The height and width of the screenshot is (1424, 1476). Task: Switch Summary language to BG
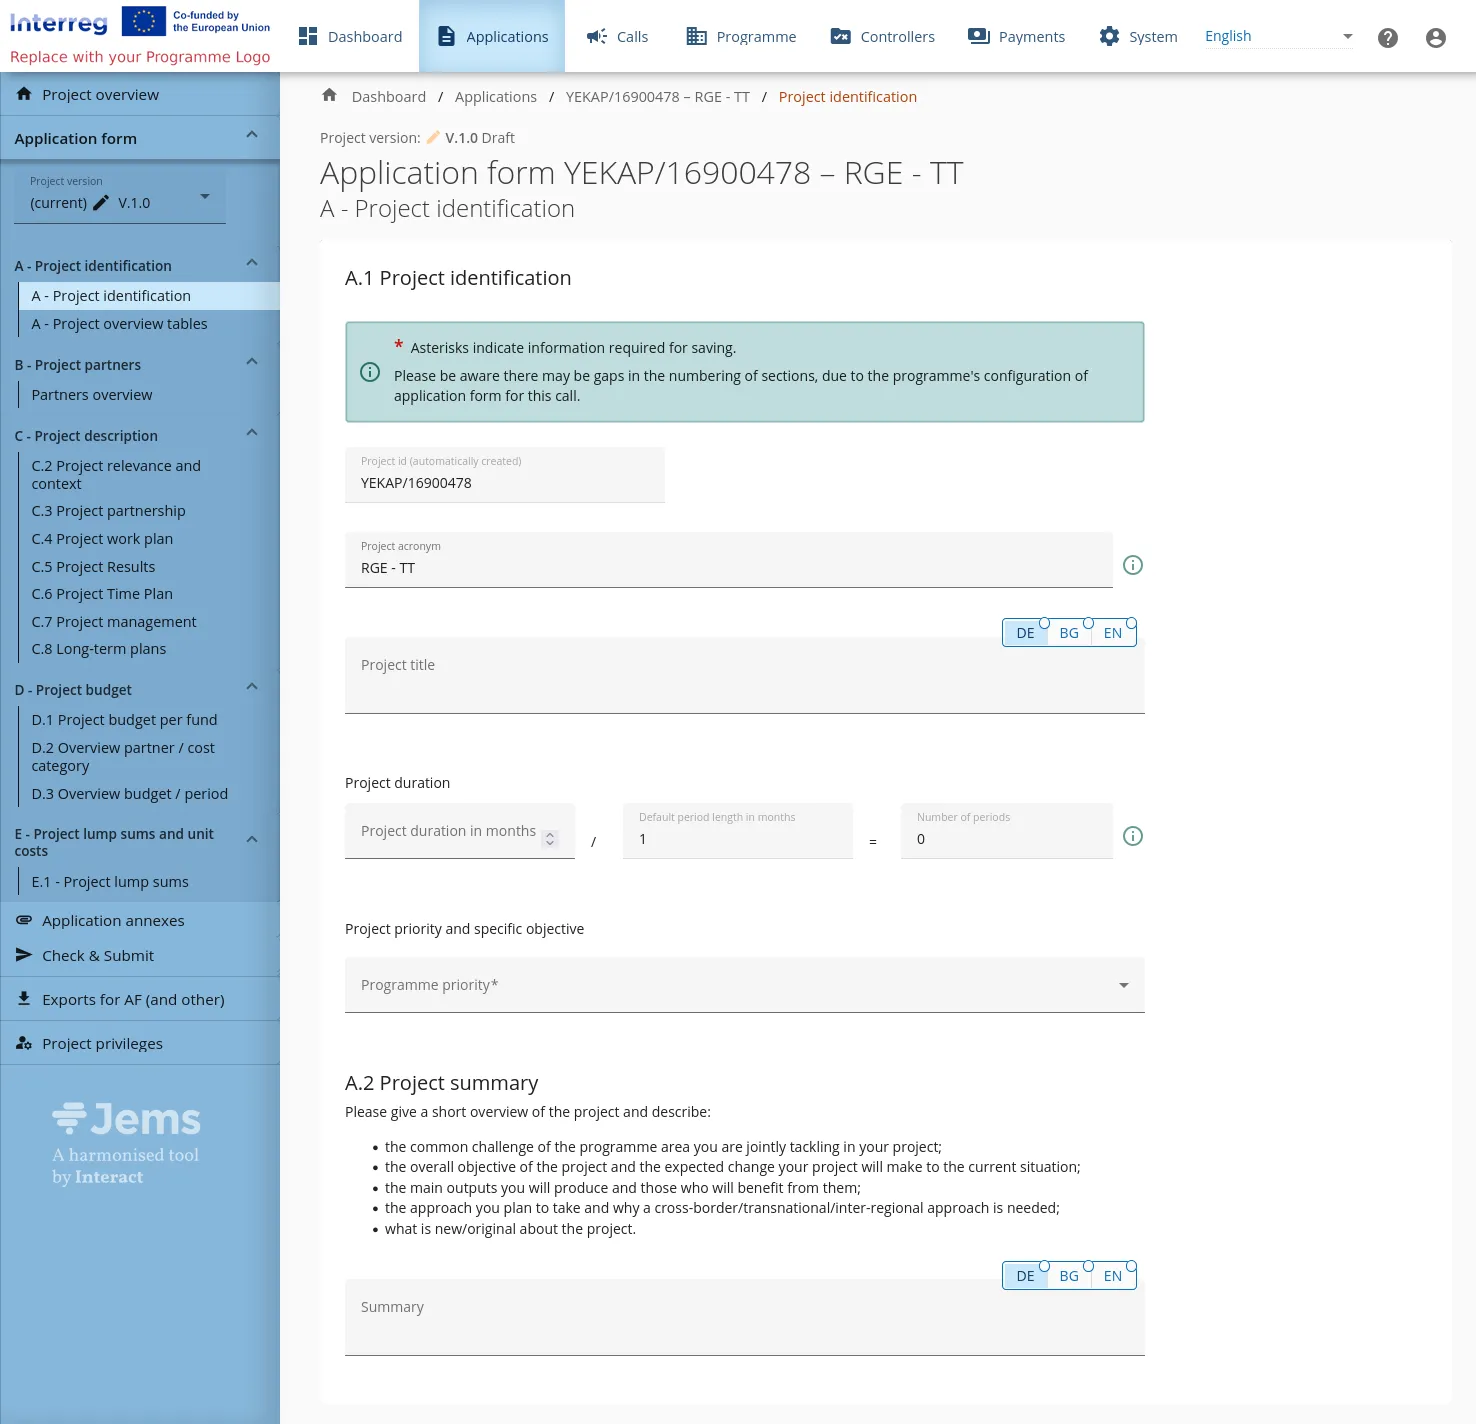pos(1069,1276)
